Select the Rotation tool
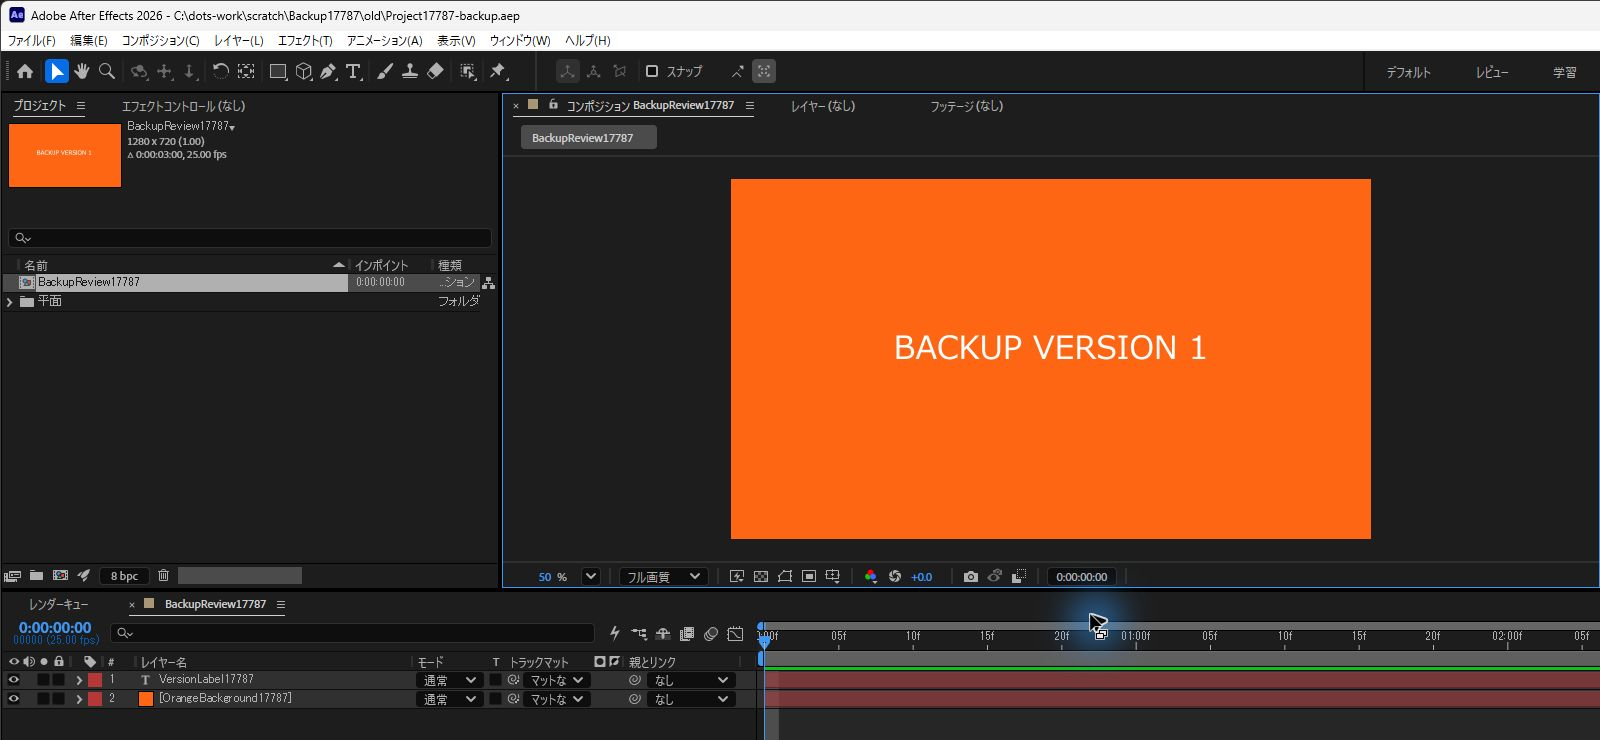This screenshot has height=740, width=1600. (x=220, y=71)
